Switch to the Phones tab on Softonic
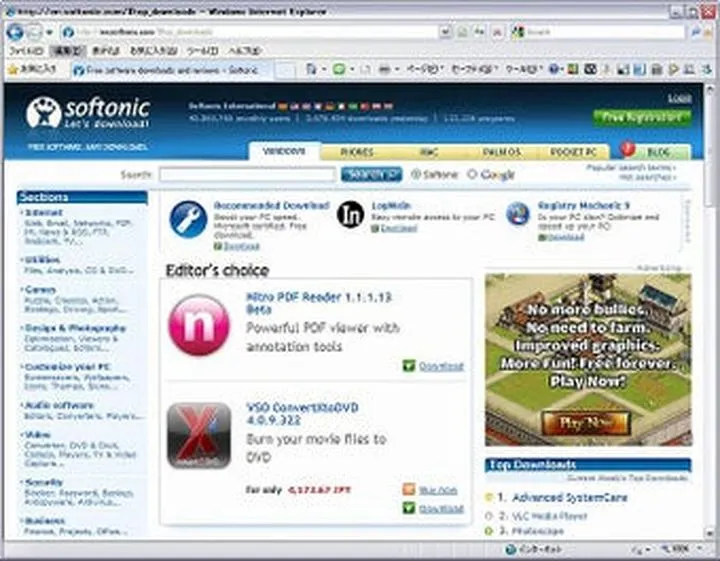 (356, 151)
